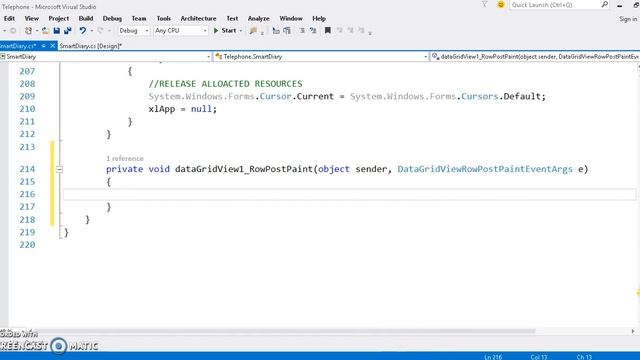Click the word dataGridView1_RowPostPaint on line 214
Image resolution: width=640 pixels, height=360 pixels.
coord(244,169)
